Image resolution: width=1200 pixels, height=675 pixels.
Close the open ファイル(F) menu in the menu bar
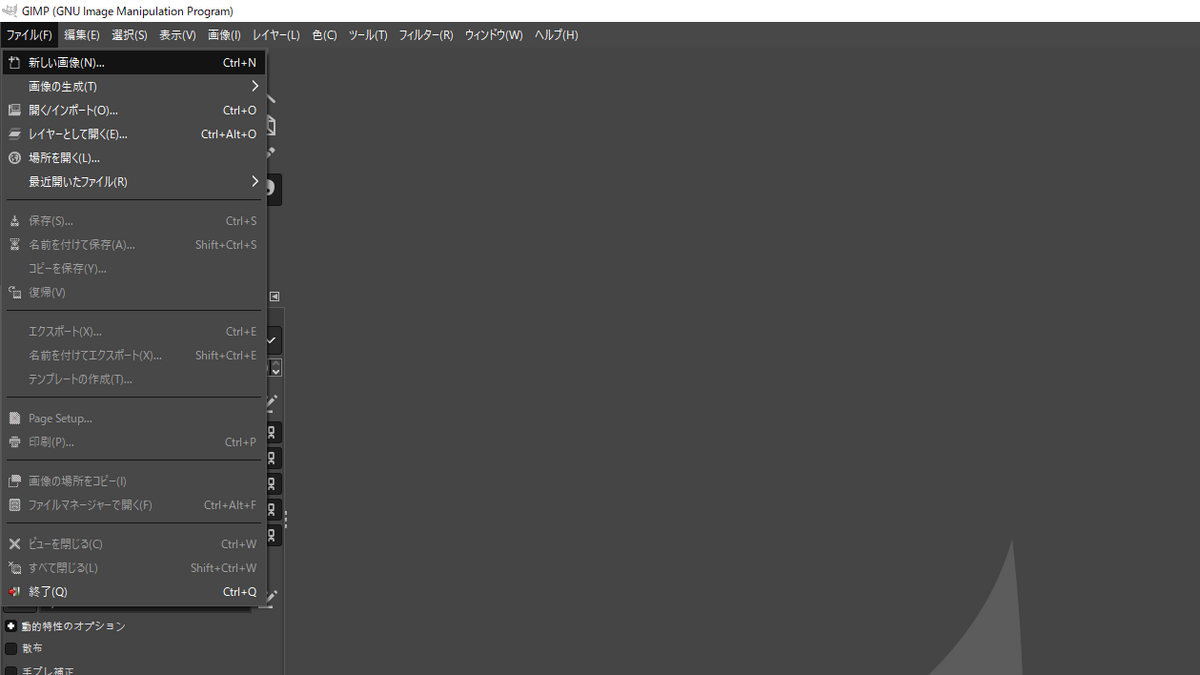pyautogui.click(x=29, y=35)
